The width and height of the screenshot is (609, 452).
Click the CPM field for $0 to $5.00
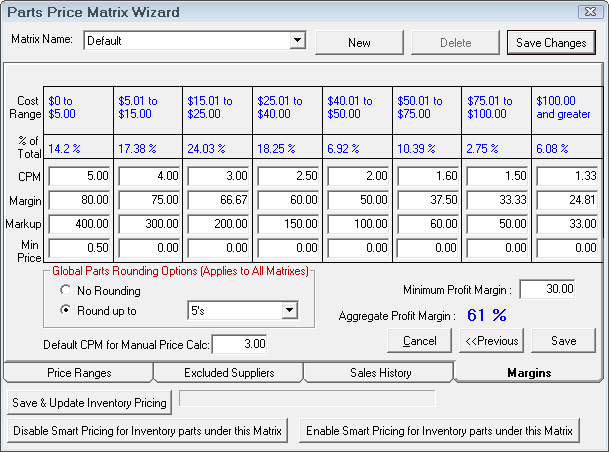pyautogui.click(x=81, y=176)
